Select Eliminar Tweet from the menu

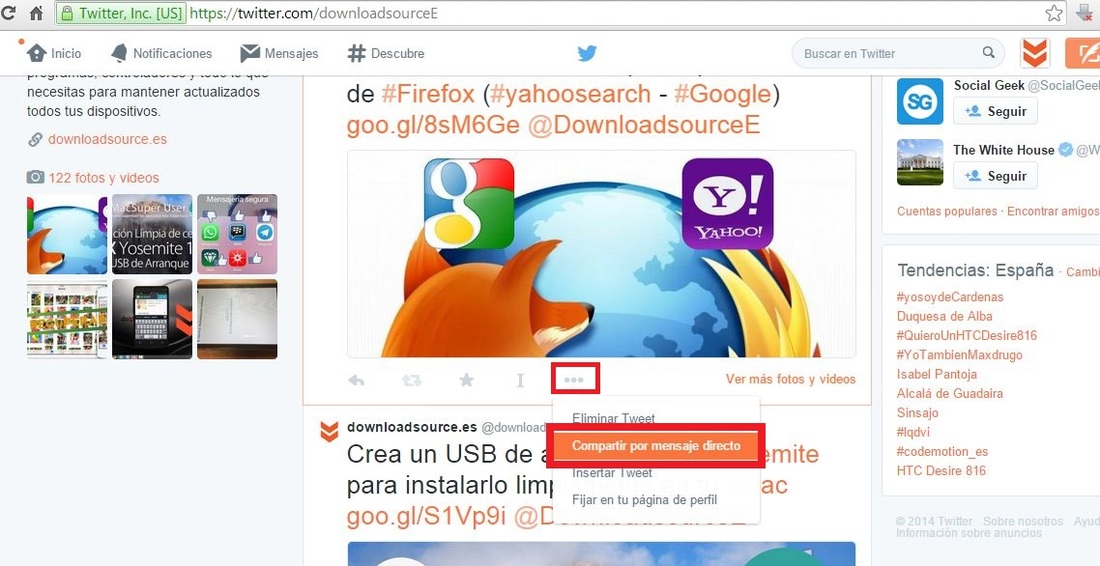(613, 418)
